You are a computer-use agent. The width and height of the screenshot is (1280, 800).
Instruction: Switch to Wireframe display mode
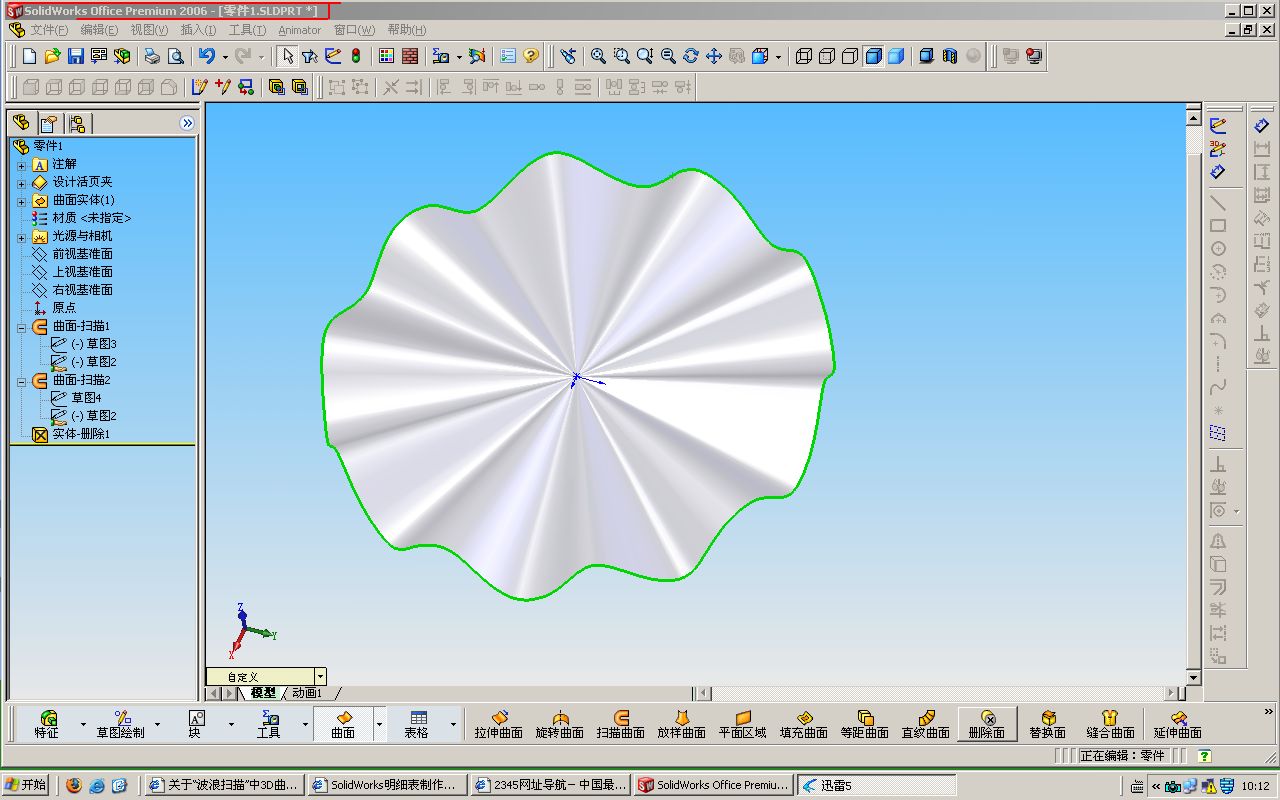pos(804,57)
